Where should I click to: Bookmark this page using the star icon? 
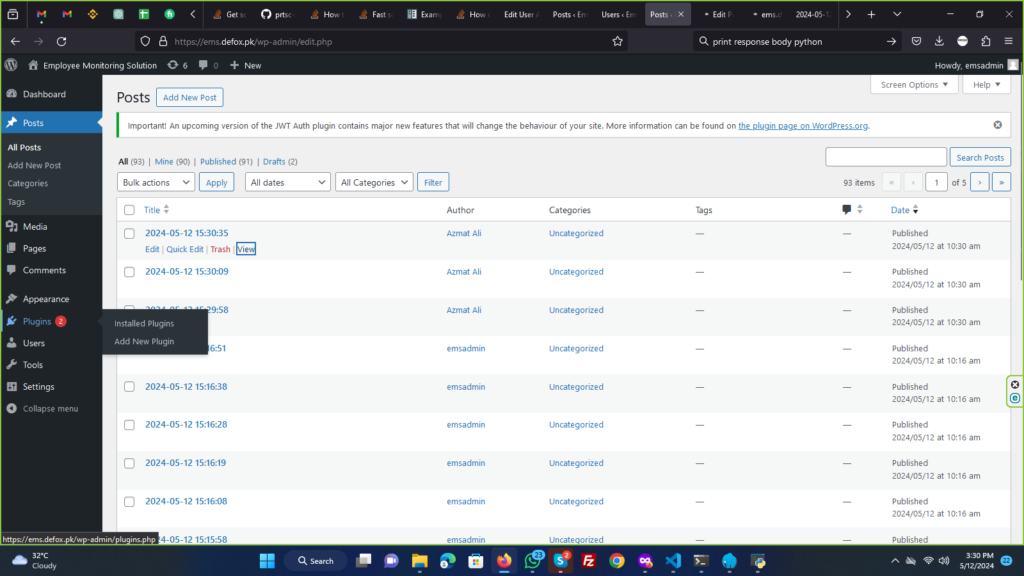(x=617, y=41)
